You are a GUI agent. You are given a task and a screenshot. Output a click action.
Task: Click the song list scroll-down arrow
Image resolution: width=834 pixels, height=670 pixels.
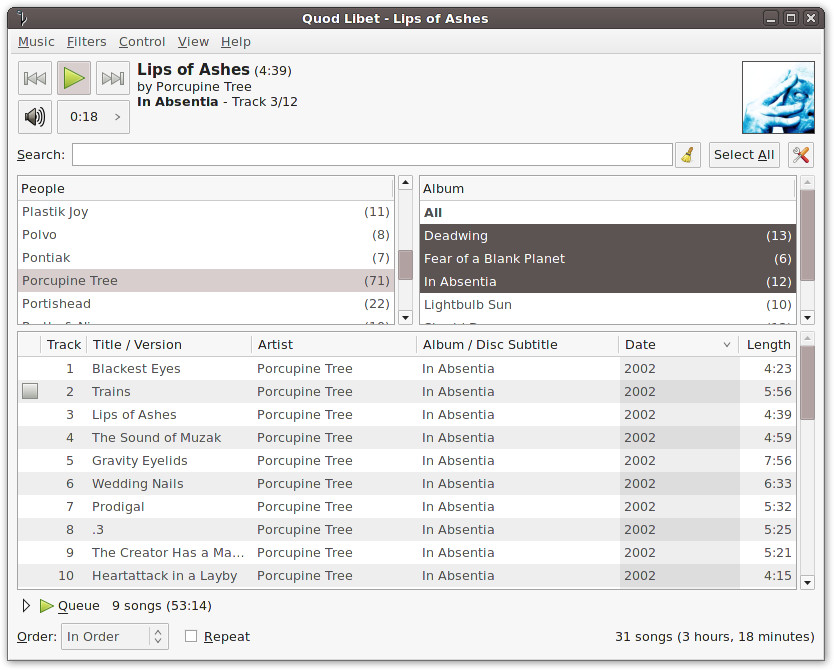tap(807, 582)
